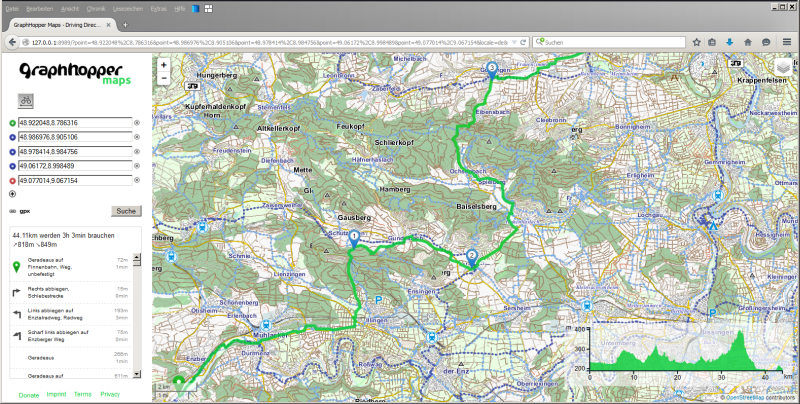Open the chat bubble toolbar icon
The image size is (800, 404).
(766, 42)
